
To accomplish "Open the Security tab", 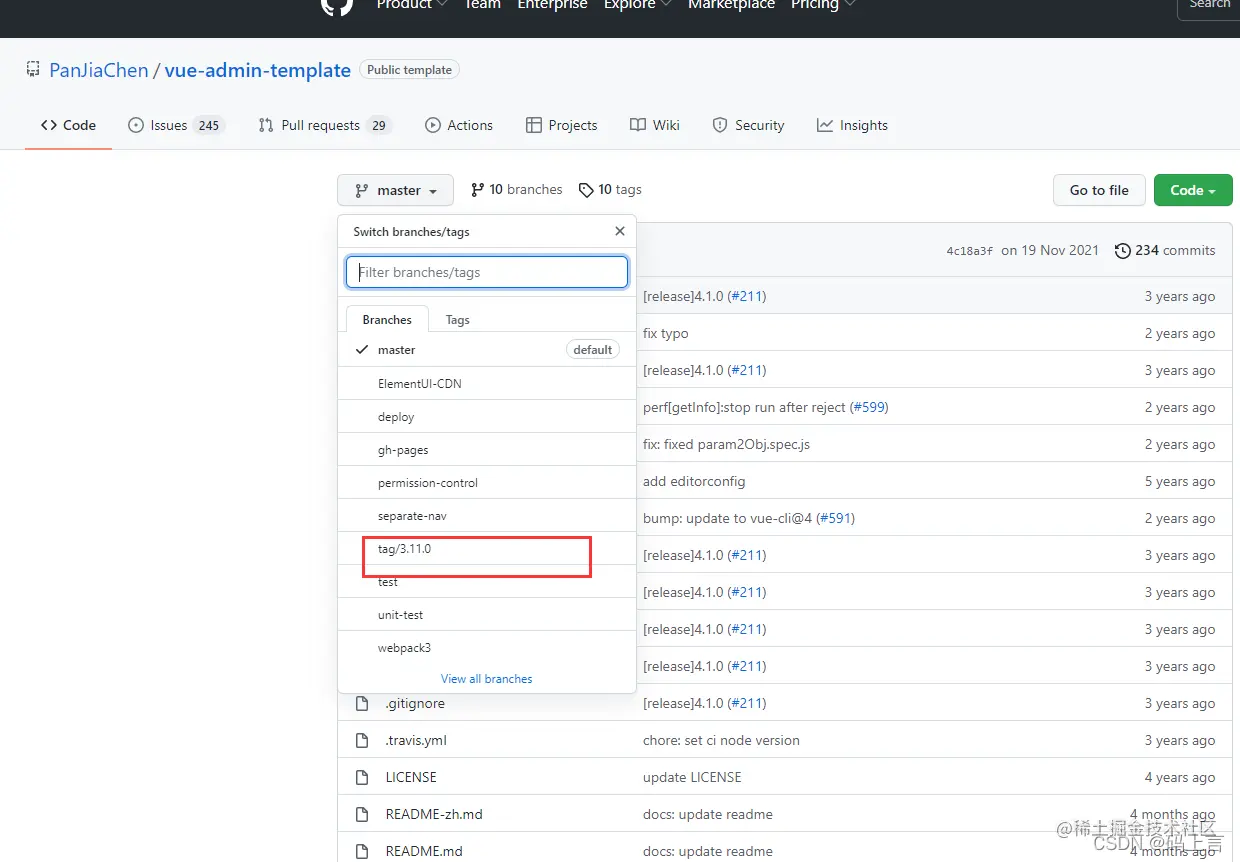I will (x=748, y=125).
